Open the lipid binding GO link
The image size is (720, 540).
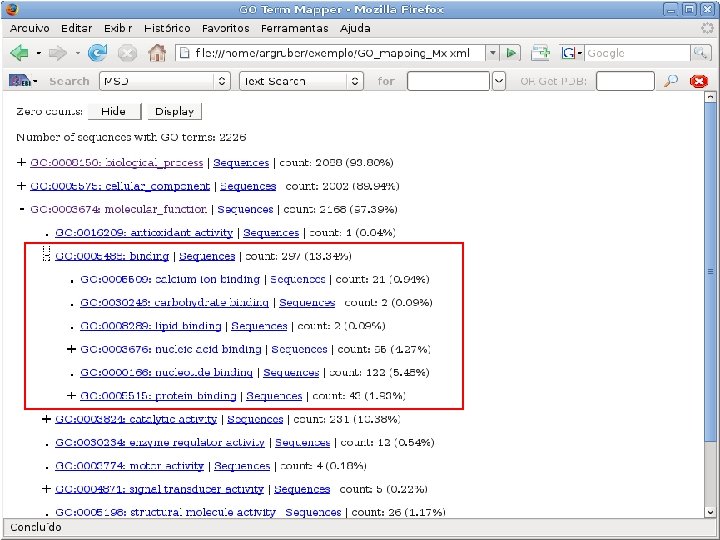point(151,326)
